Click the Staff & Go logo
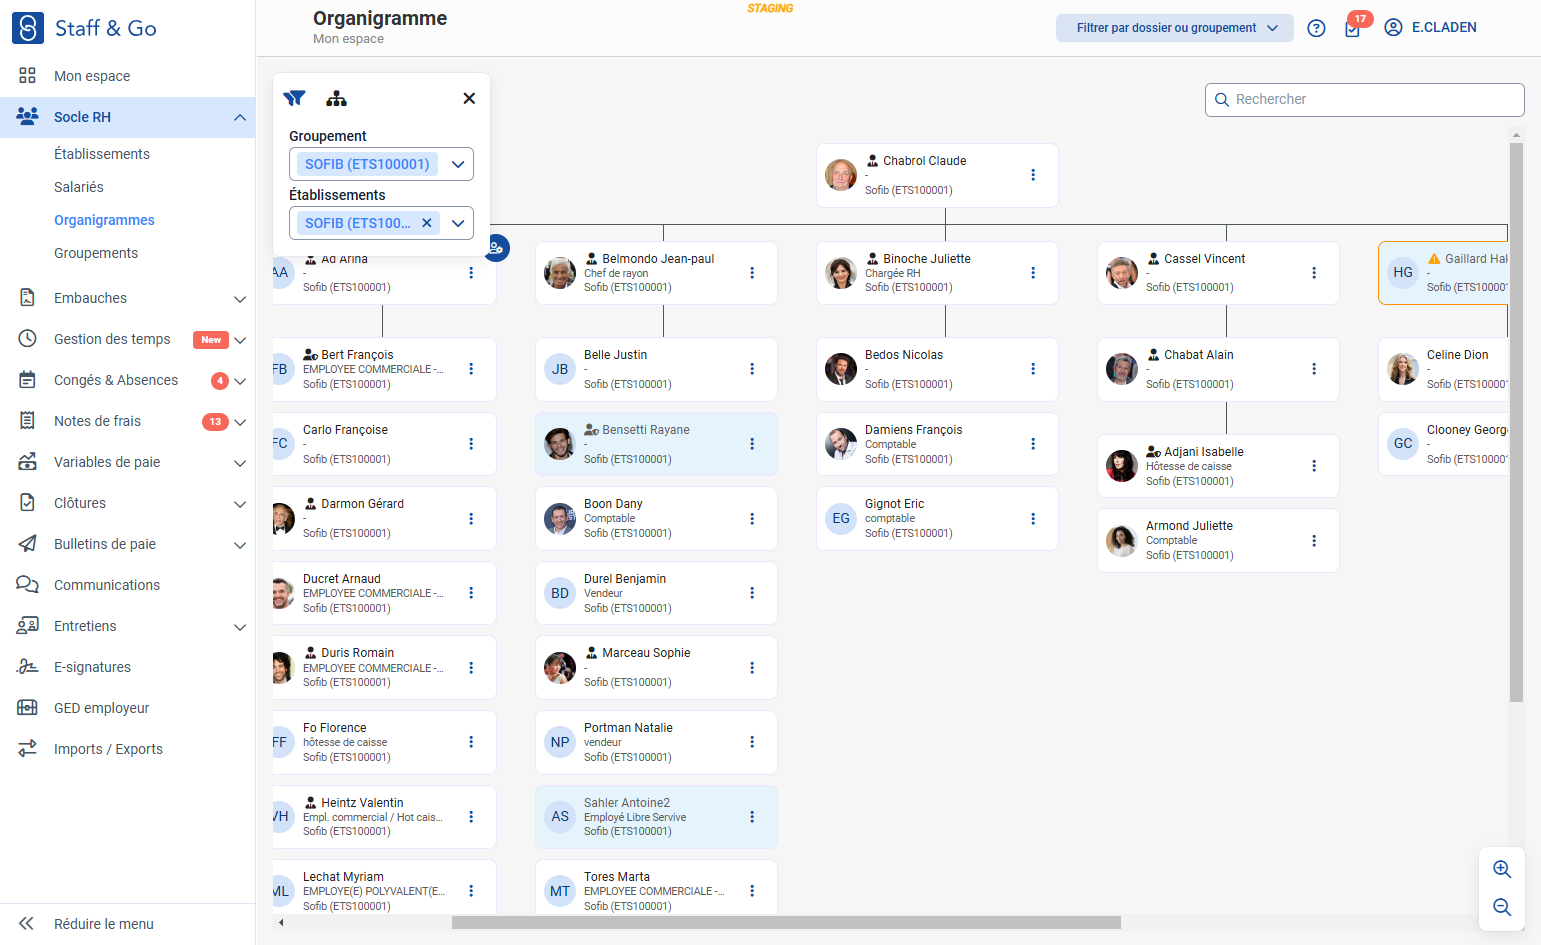Viewport: 1541px width, 945px height. tap(85, 28)
